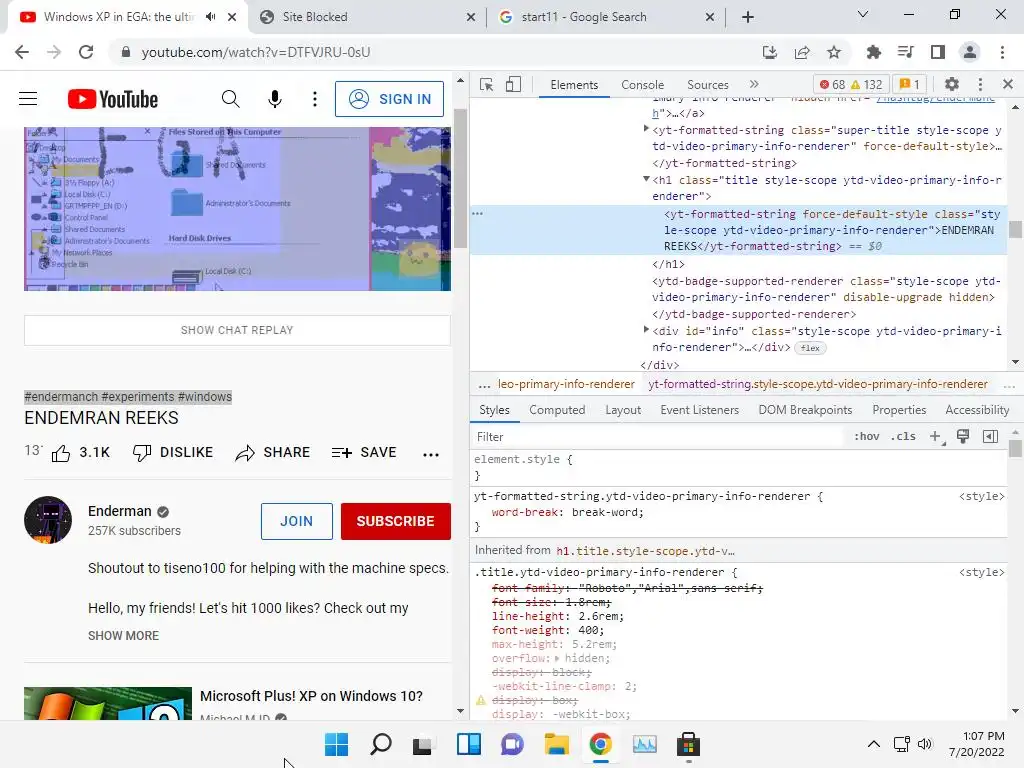Switch to the Sources panel tab
Screen dimensions: 1024x768
(x=707, y=85)
